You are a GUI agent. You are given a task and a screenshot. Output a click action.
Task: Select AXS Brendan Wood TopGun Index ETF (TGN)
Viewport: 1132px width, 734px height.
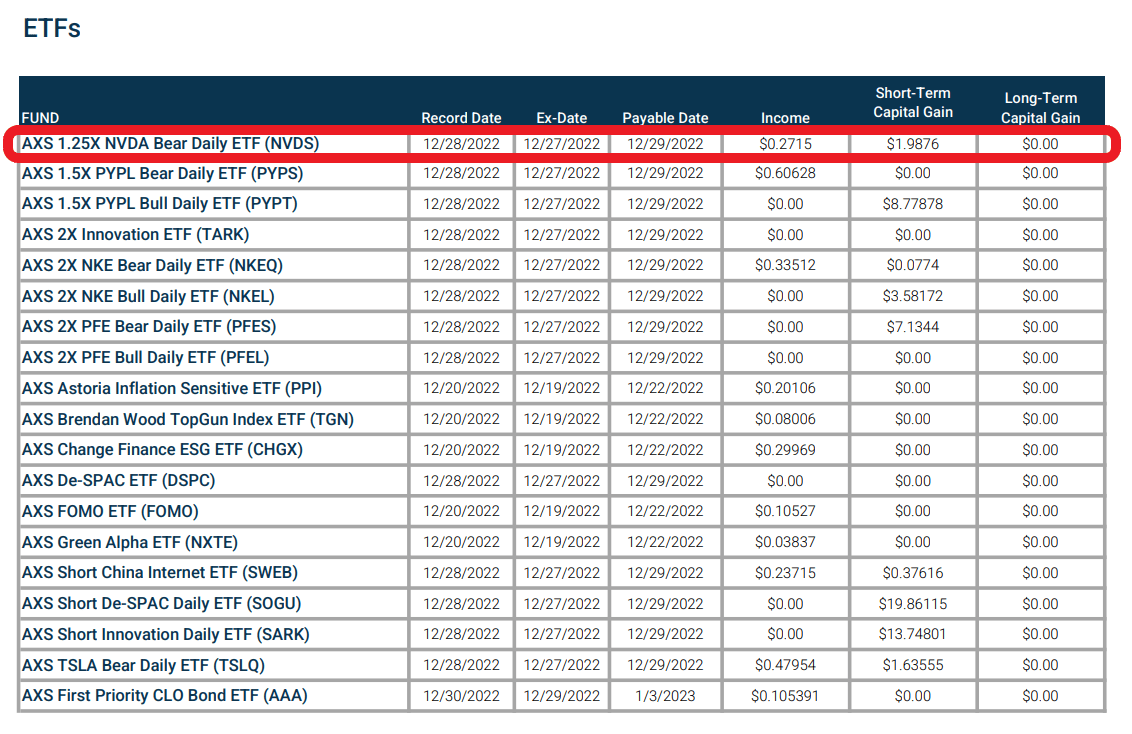point(188,419)
